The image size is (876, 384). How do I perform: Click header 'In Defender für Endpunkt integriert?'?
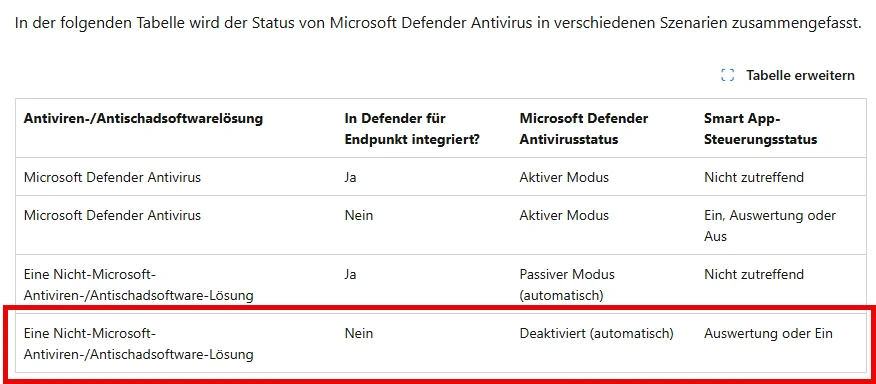(412, 129)
